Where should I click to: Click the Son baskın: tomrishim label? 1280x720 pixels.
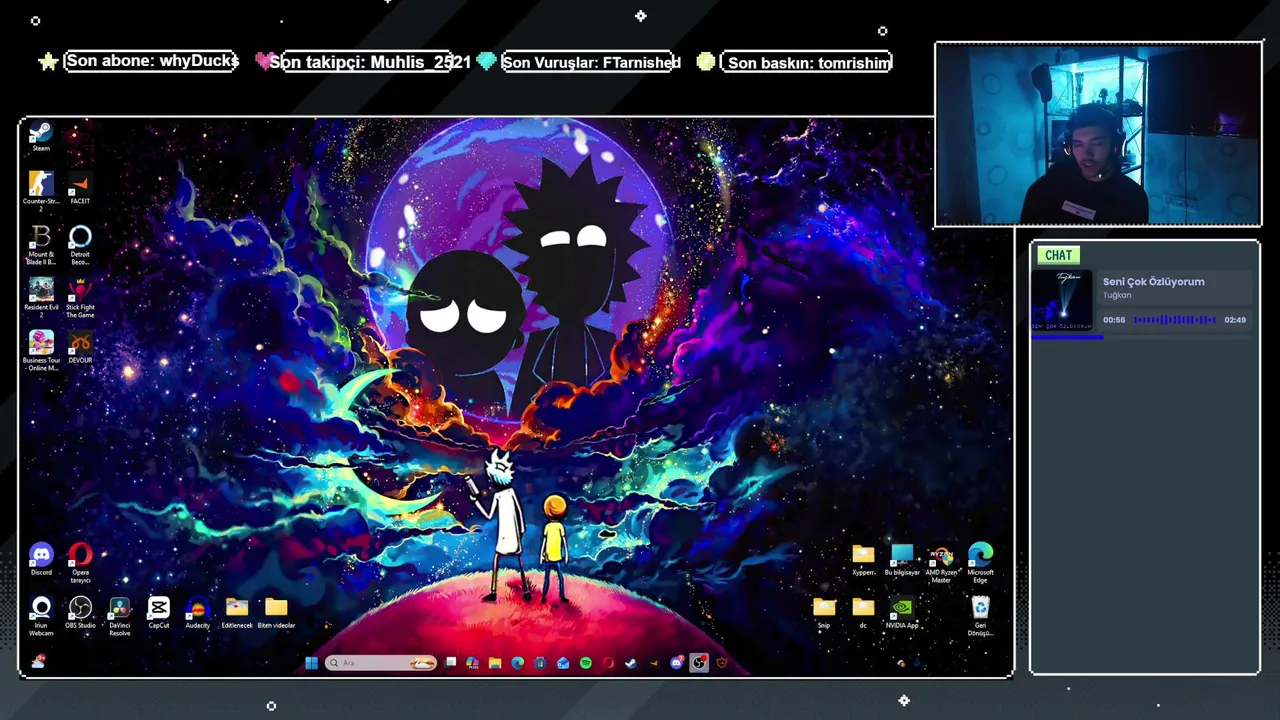809,62
